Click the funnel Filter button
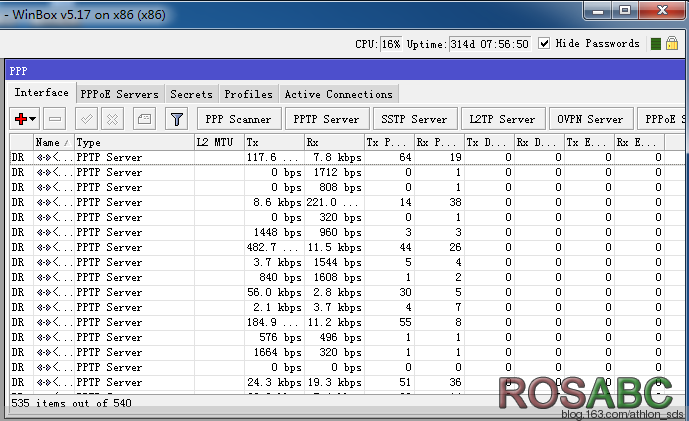The image size is (689, 421). [177, 119]
